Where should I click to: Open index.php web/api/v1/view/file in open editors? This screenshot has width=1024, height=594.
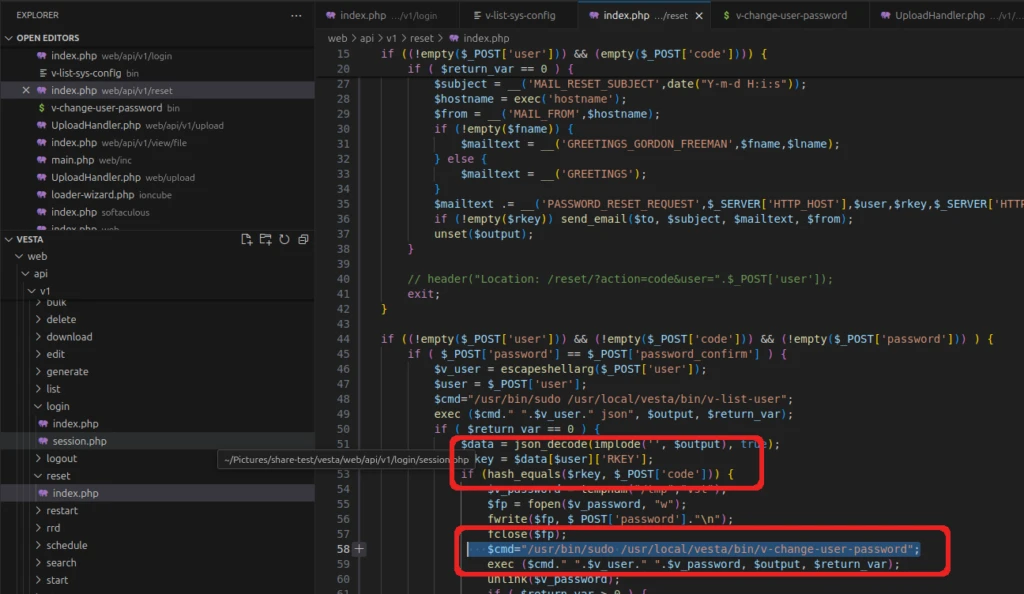[157, 142]
